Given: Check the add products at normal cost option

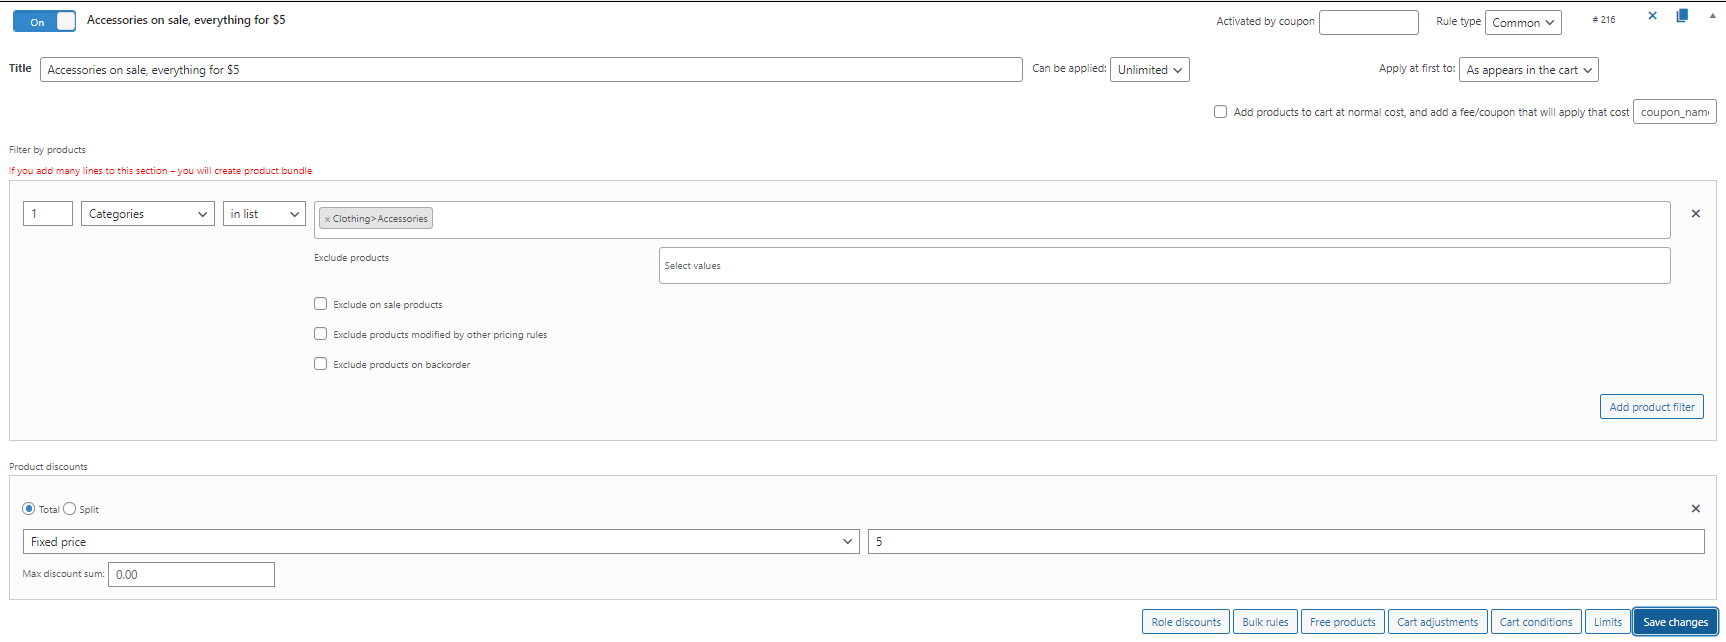Looking at the screenshot, I should (1220, 112).
